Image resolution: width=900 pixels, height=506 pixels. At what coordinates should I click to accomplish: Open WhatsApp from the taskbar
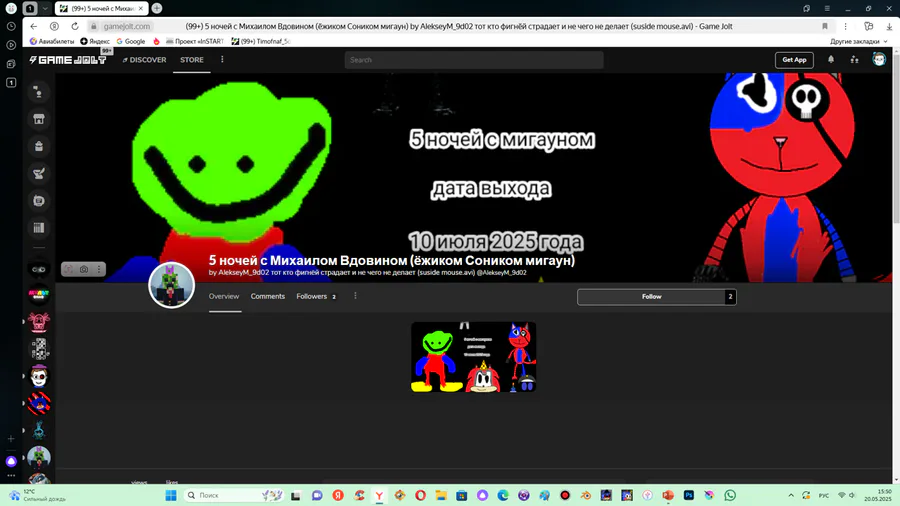[x=730, y=495]
